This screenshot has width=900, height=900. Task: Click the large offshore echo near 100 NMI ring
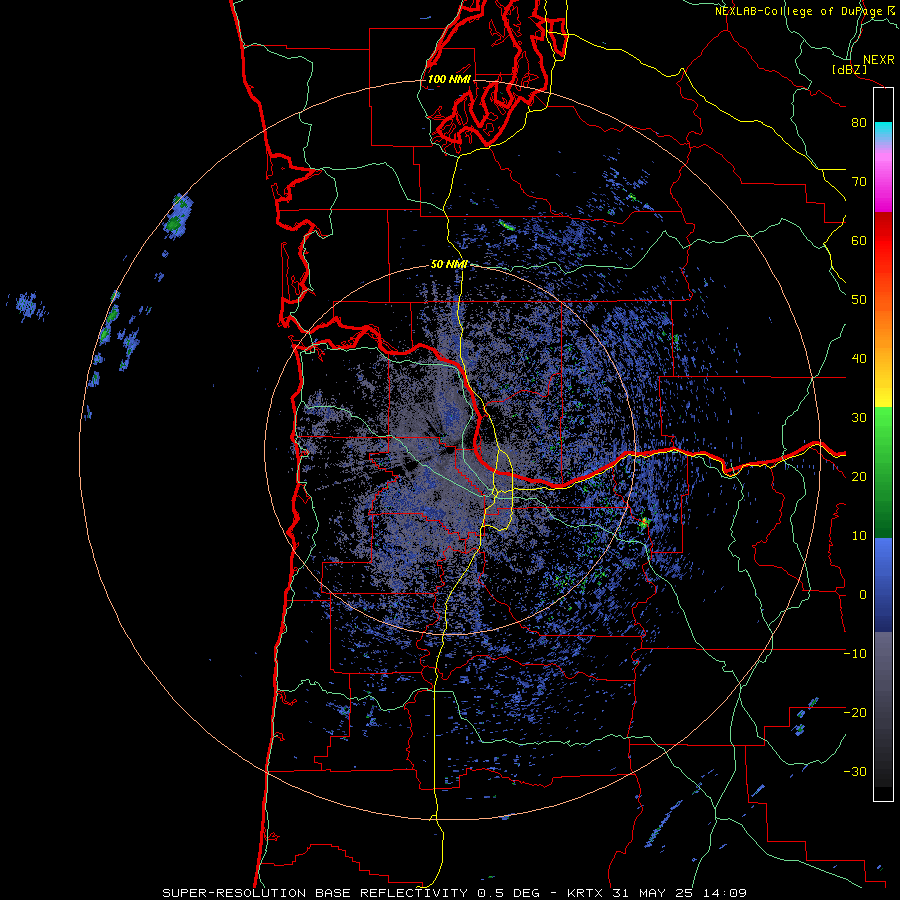click(177, 216)
